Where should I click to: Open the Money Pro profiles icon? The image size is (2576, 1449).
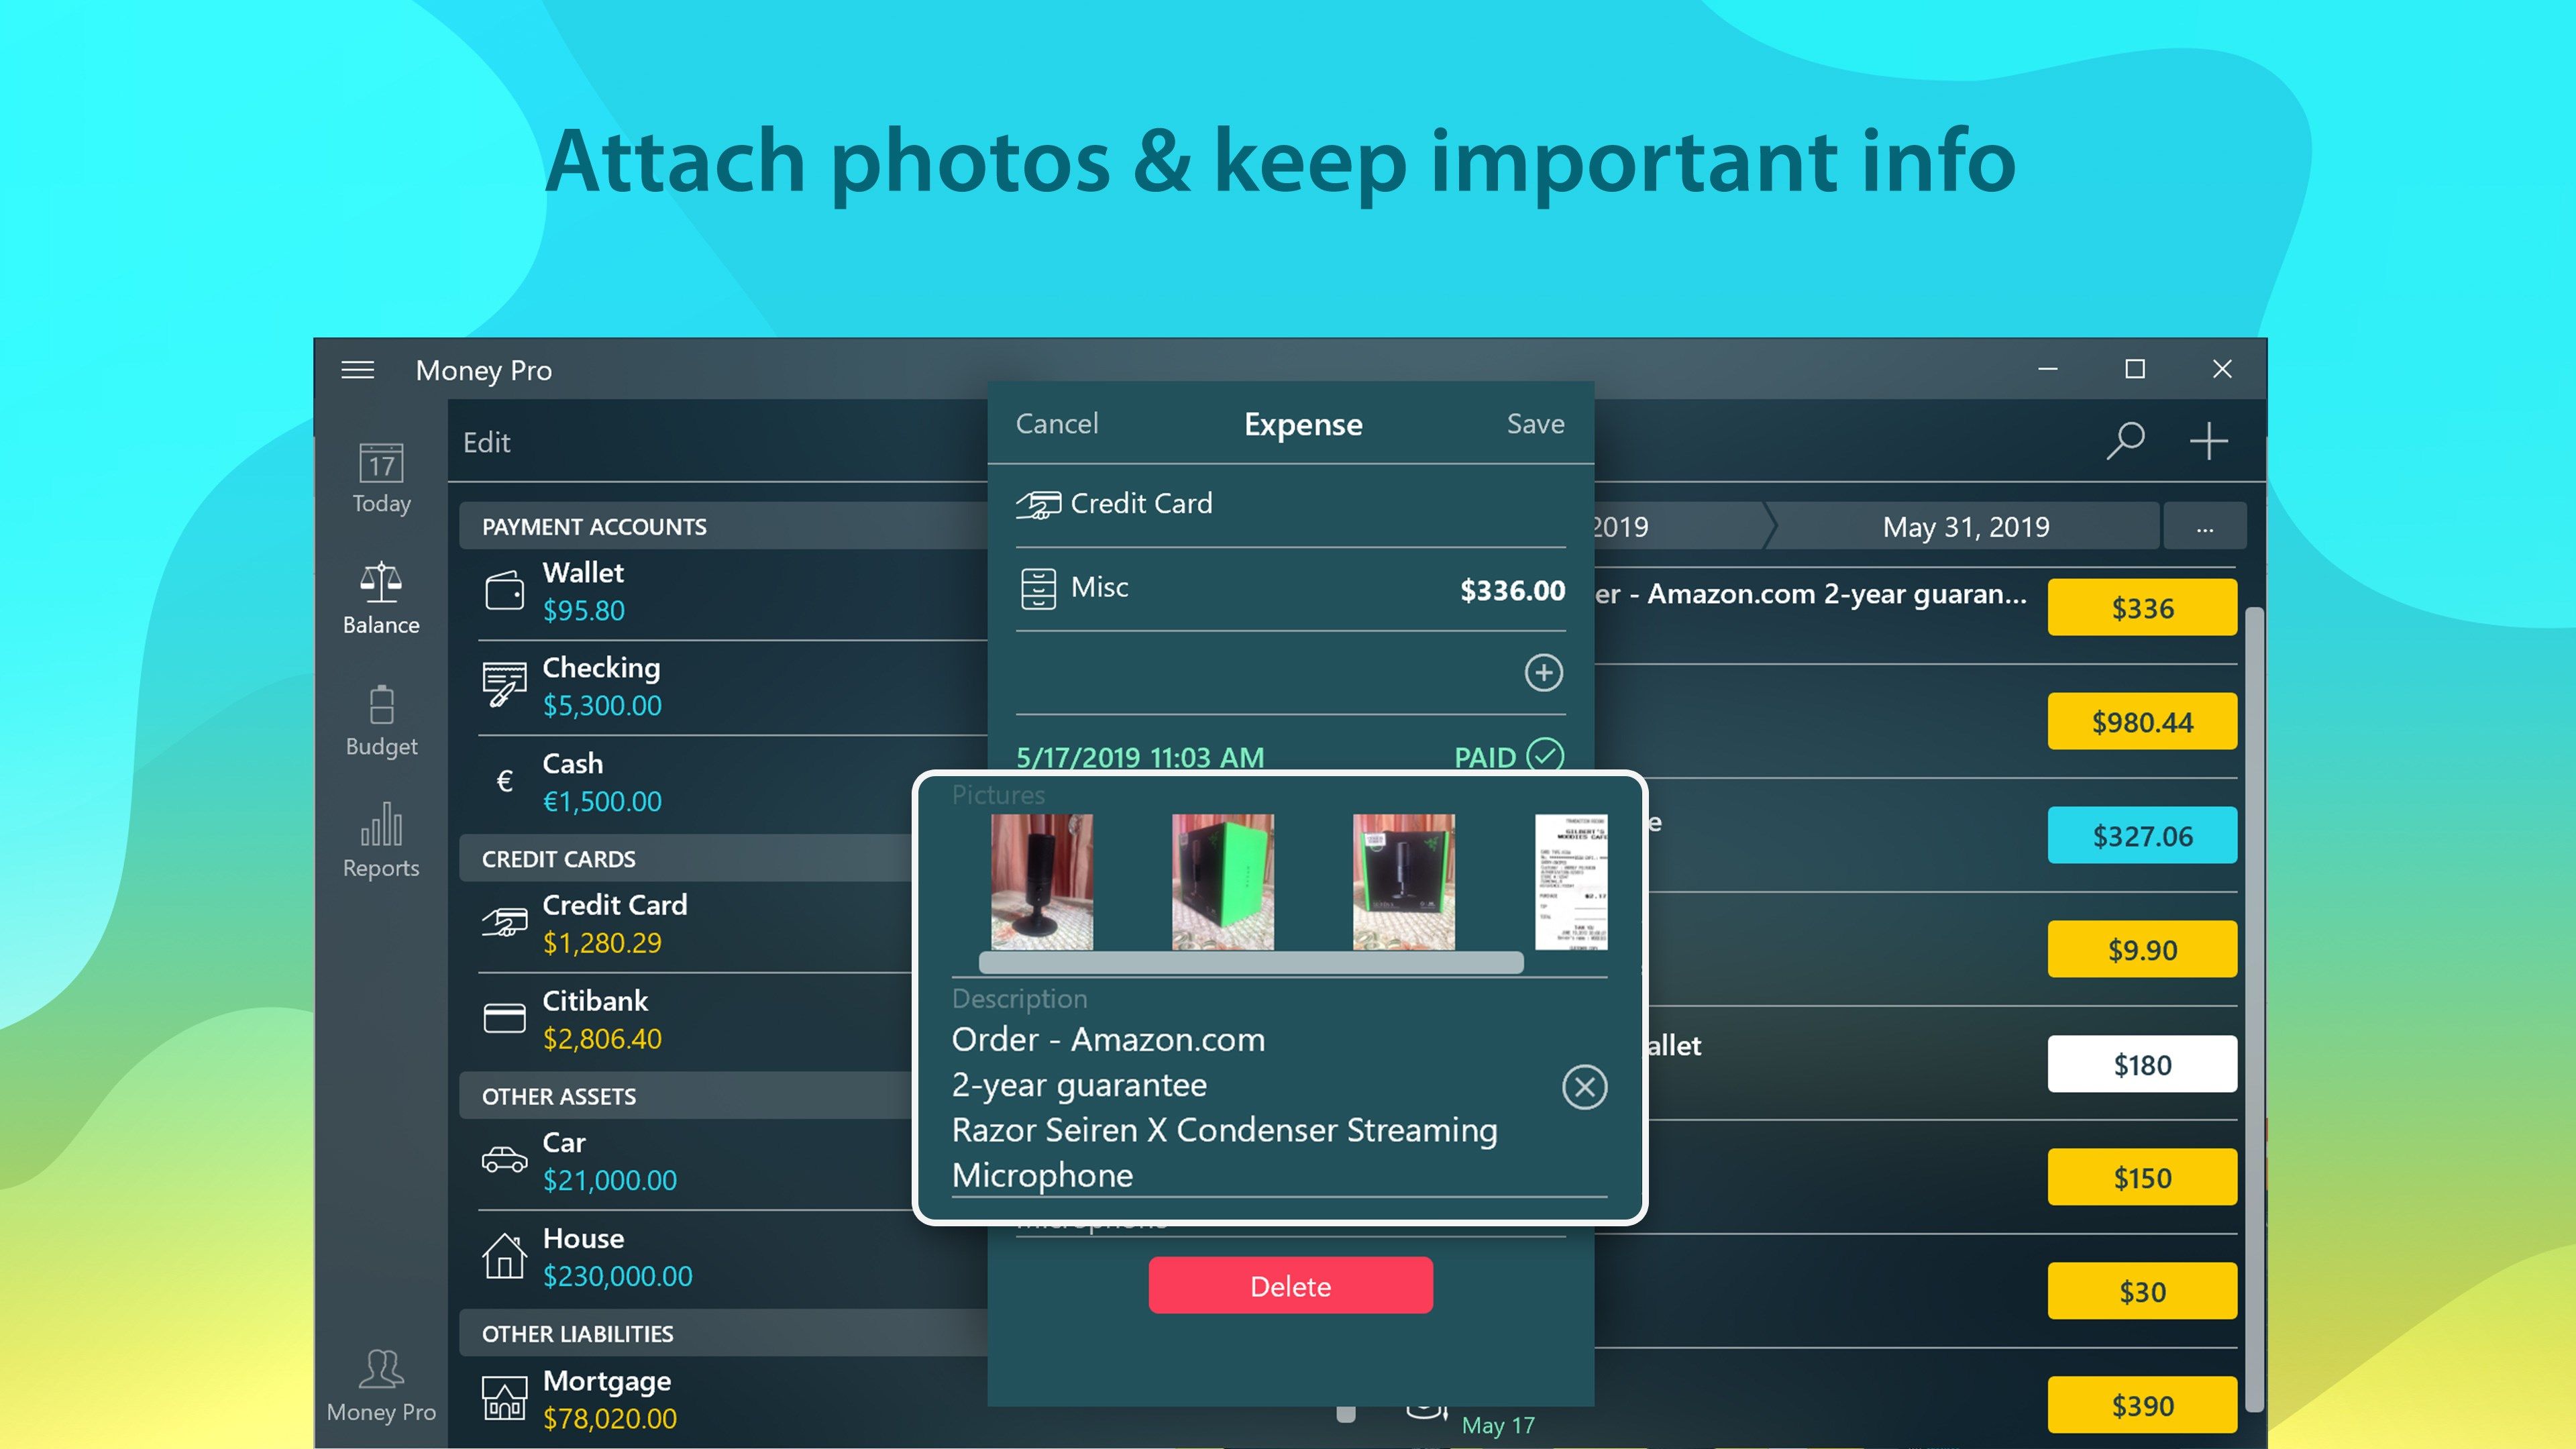pyautogui.click(x=381, y=1386)
